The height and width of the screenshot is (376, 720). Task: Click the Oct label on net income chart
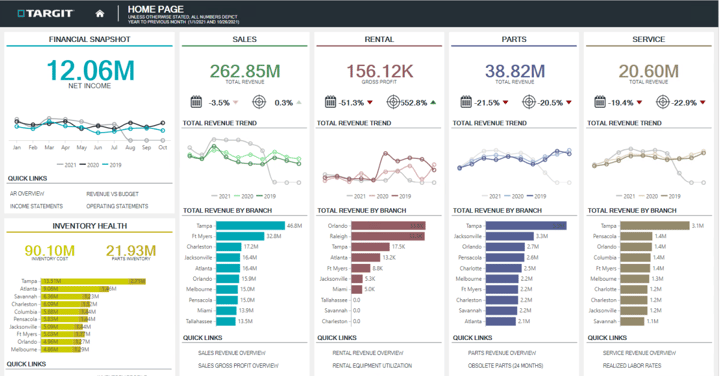tap(163, 147)
